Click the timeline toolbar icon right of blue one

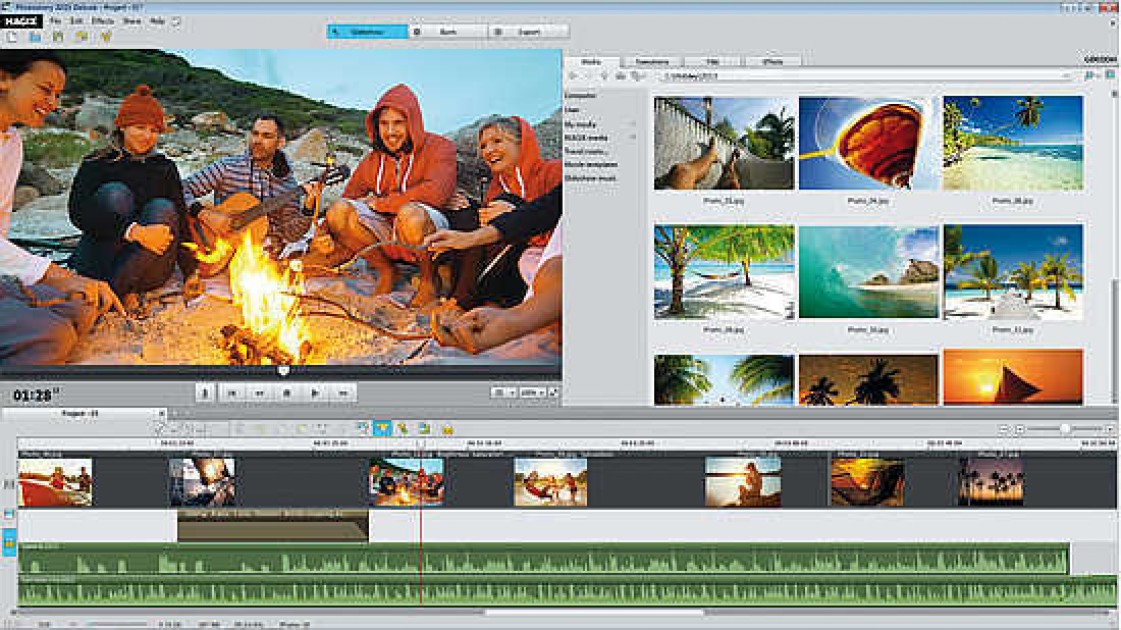pyautogui.click(x=403, y=428)
